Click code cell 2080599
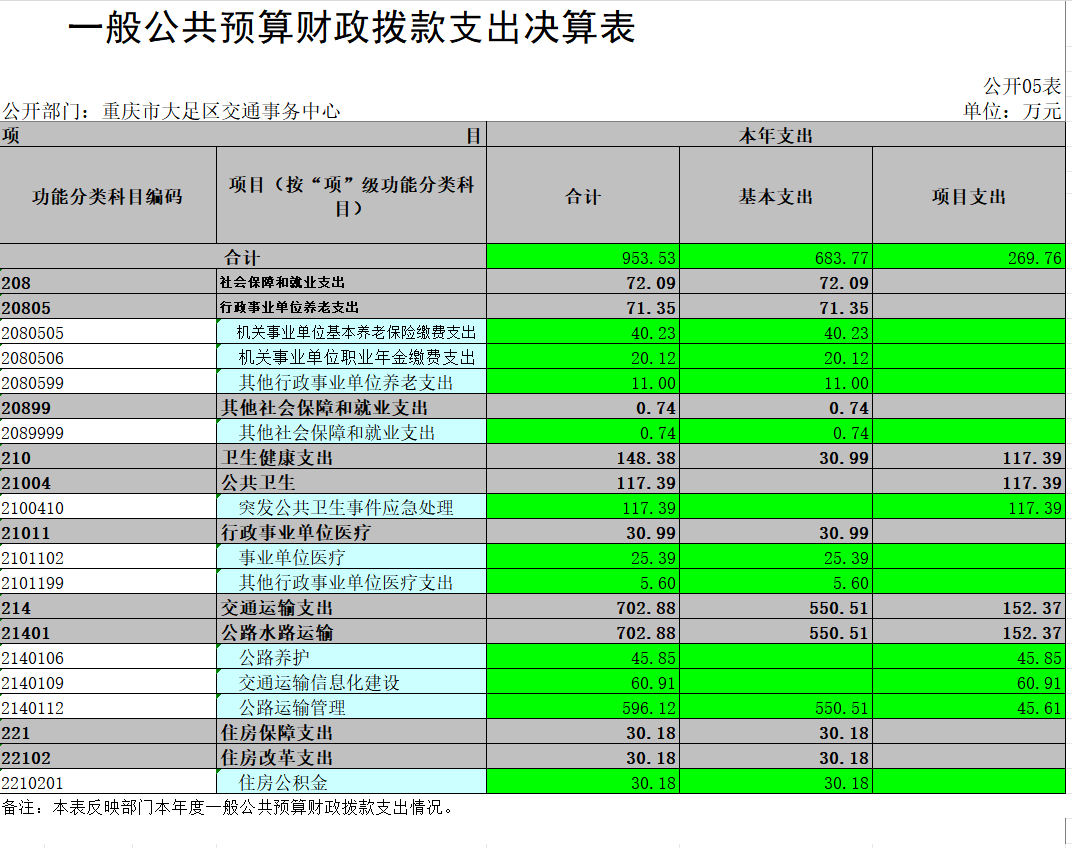 [x=108, y=383]
